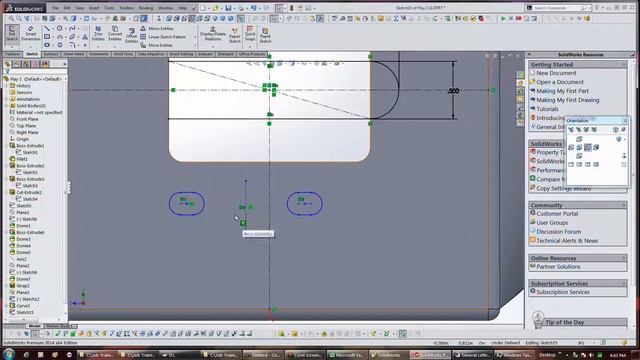Click the Offset Entities tool
Image resolution: width=640 pixels, height=360 pixels.
(131, 36)
